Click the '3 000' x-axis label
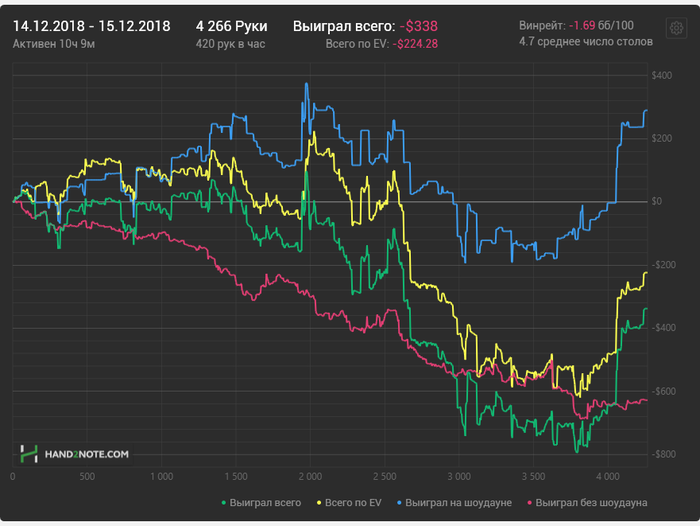The image size is (700, 526). click(x=459, y=477)
